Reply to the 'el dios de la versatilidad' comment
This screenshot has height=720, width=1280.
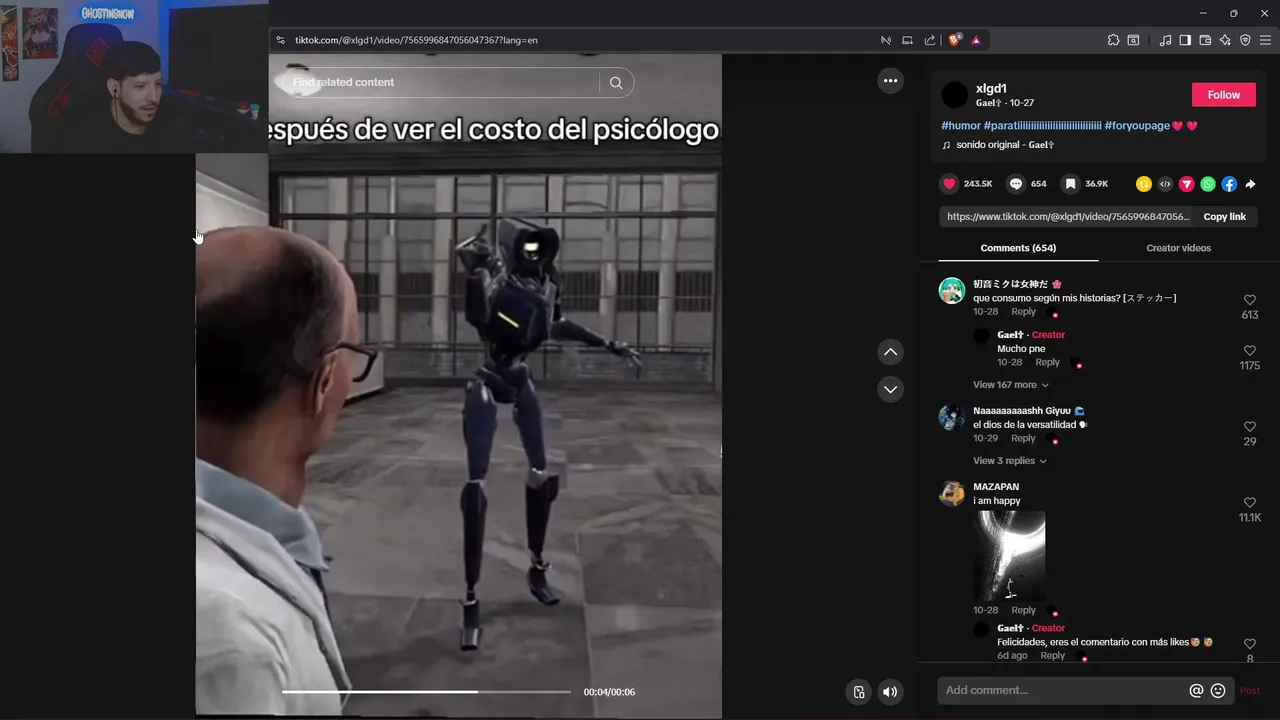[1023, 438]
